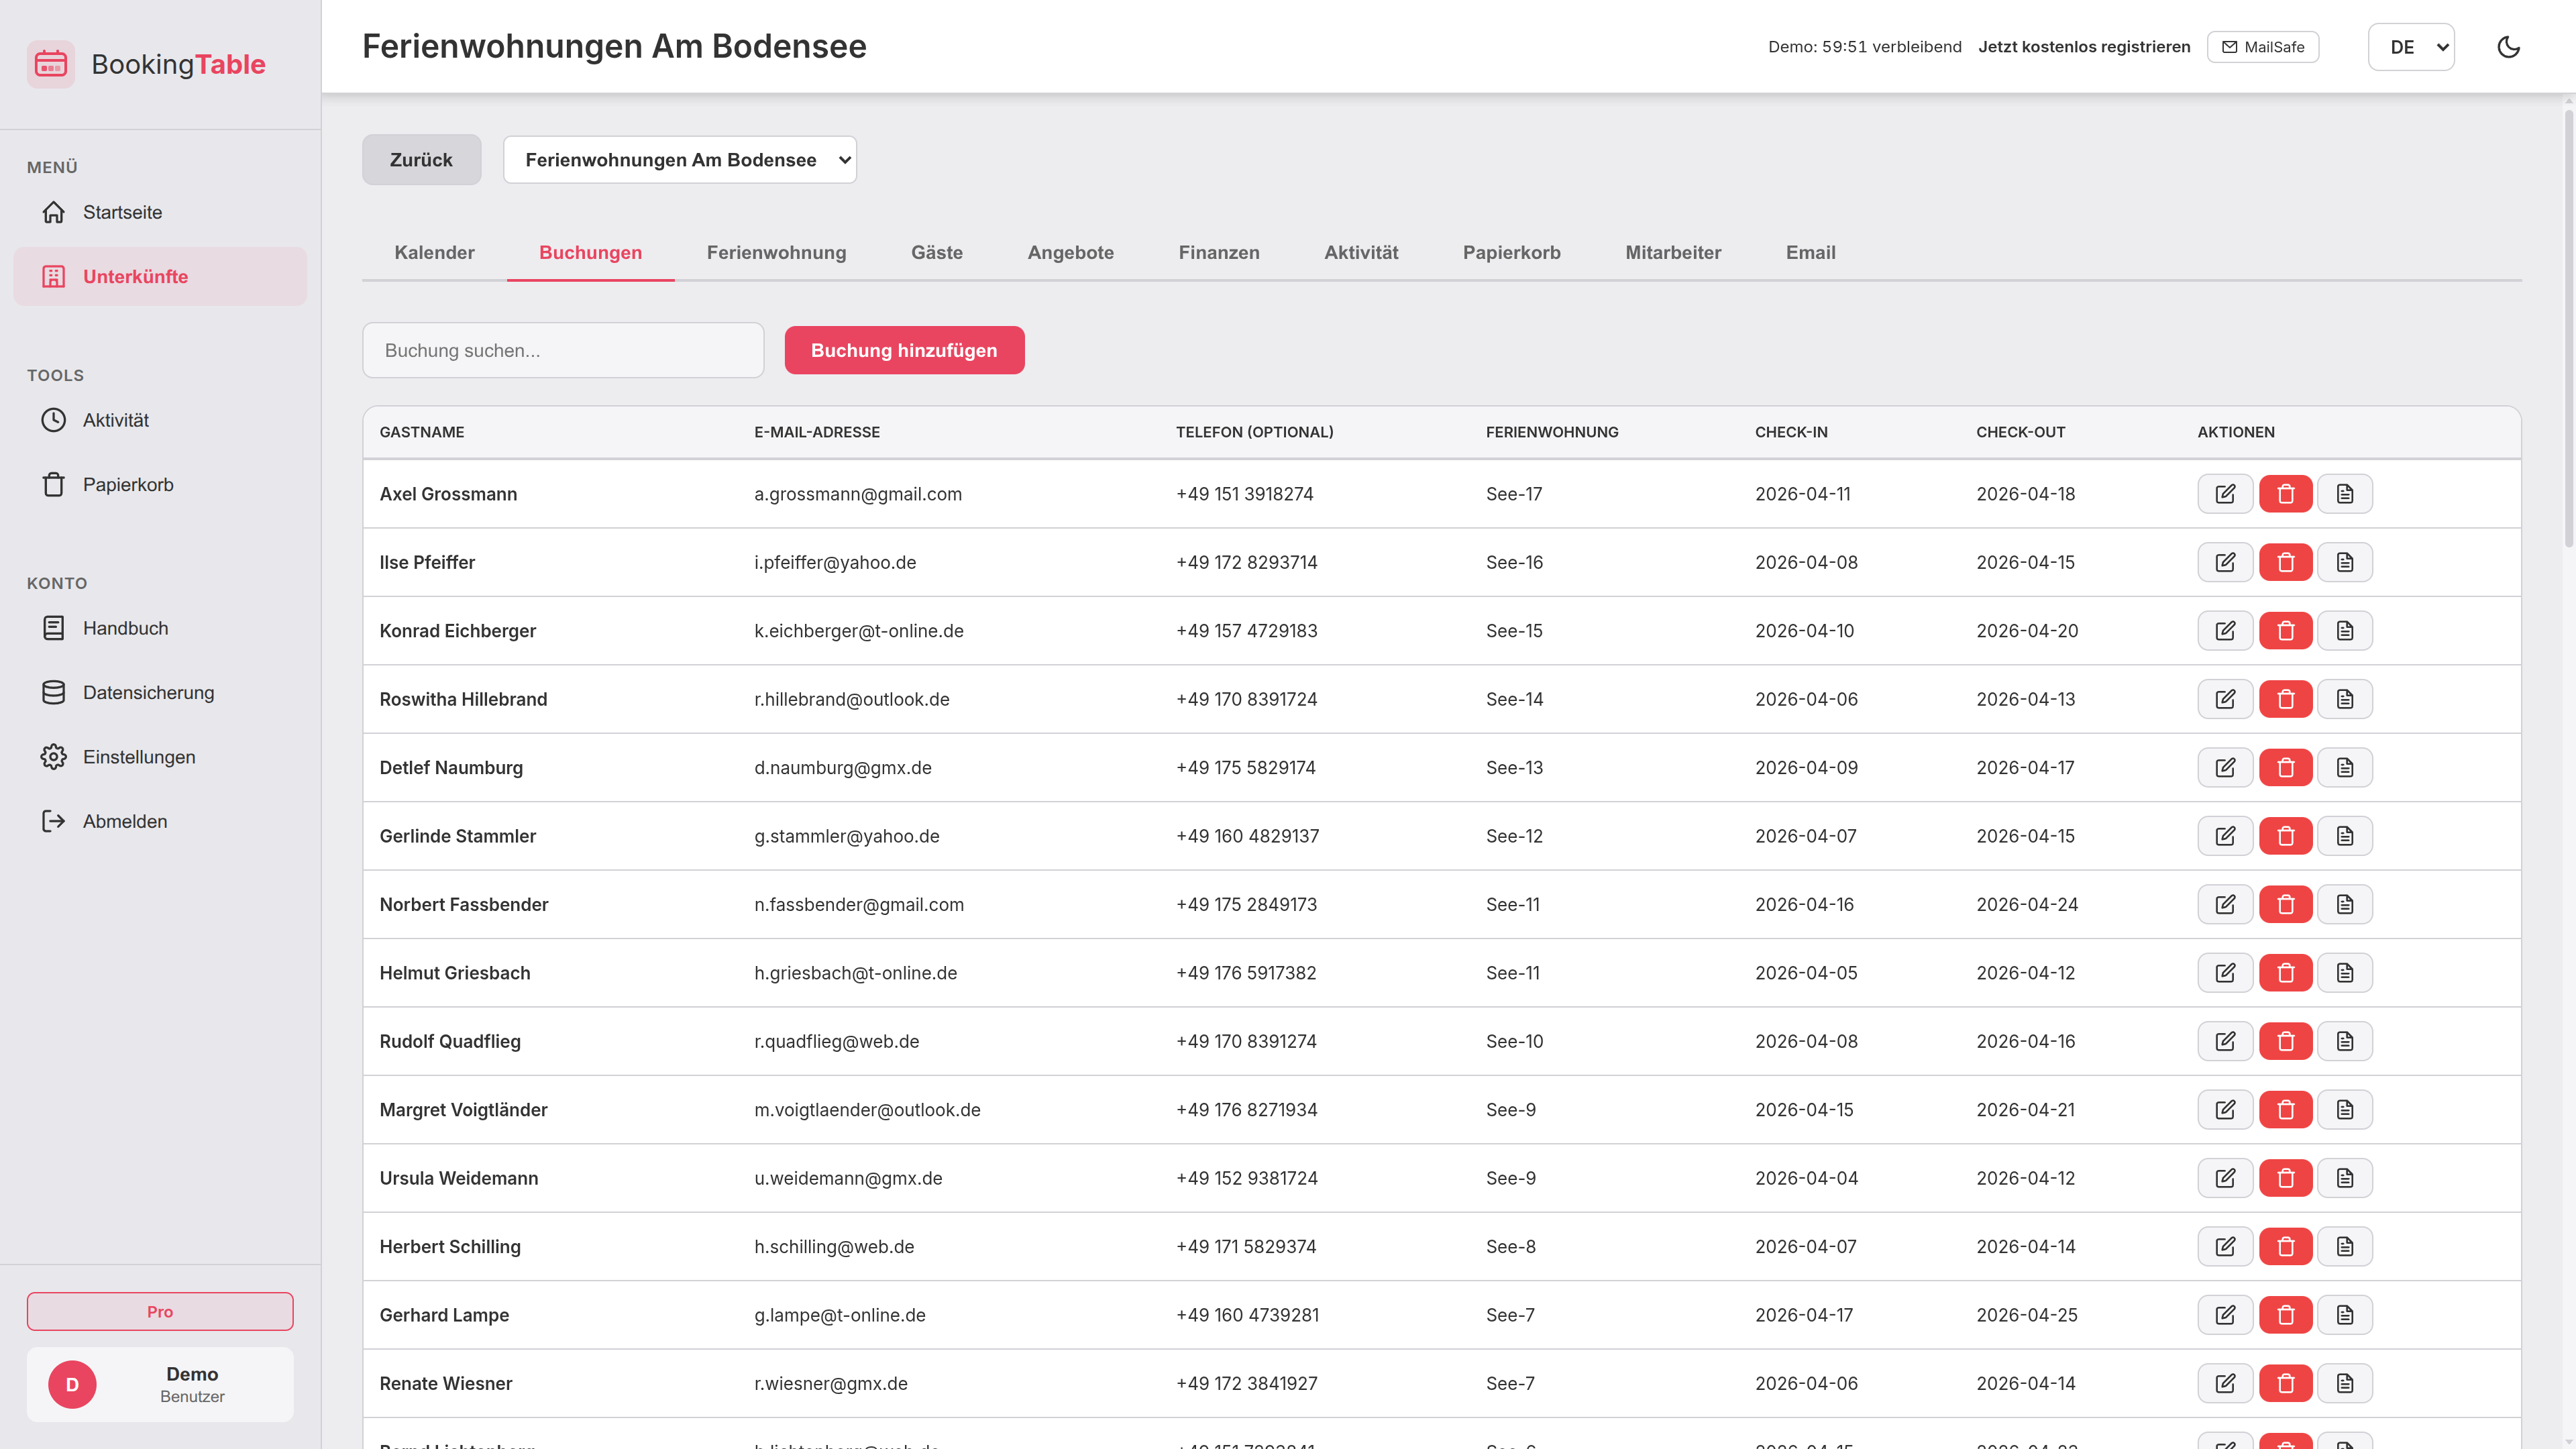Screen dimensions: 2576x1449
Task: Open document for Axel Grossmann's booking
Action: pyautogui.click(x=2345, y=494)
